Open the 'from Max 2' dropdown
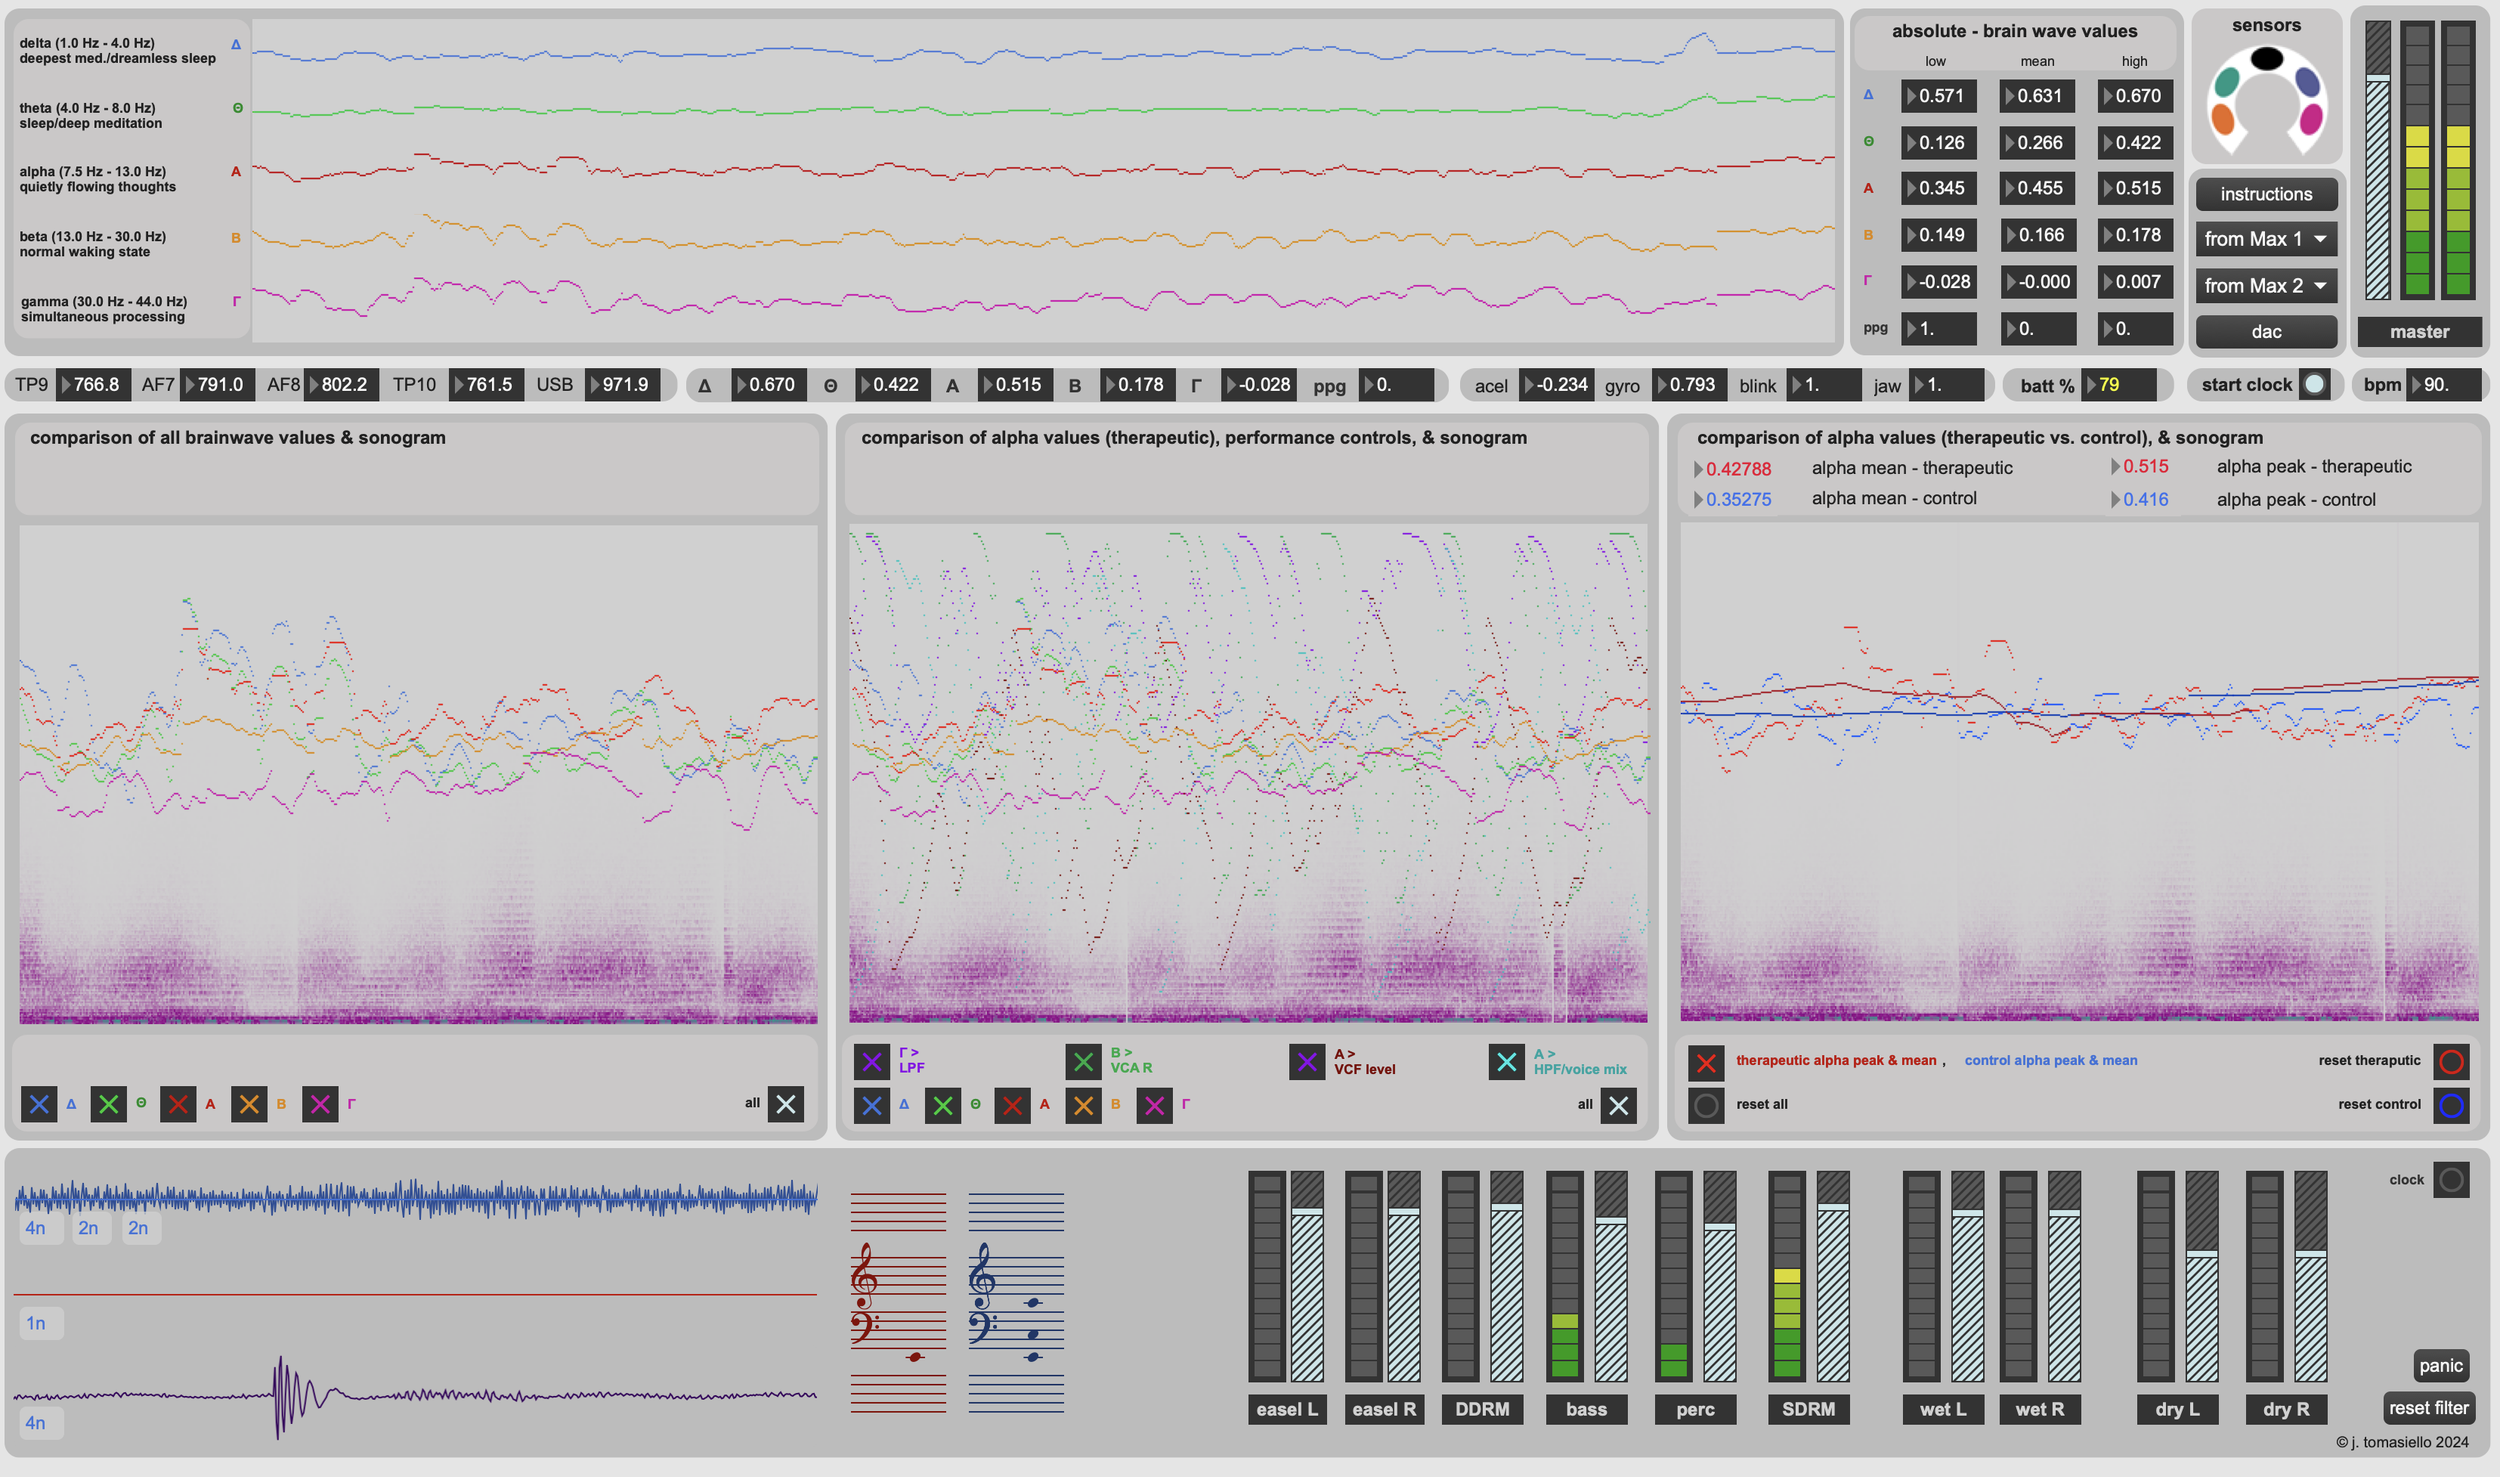The image size is (2500, 1477). [x=2265, y=286]
